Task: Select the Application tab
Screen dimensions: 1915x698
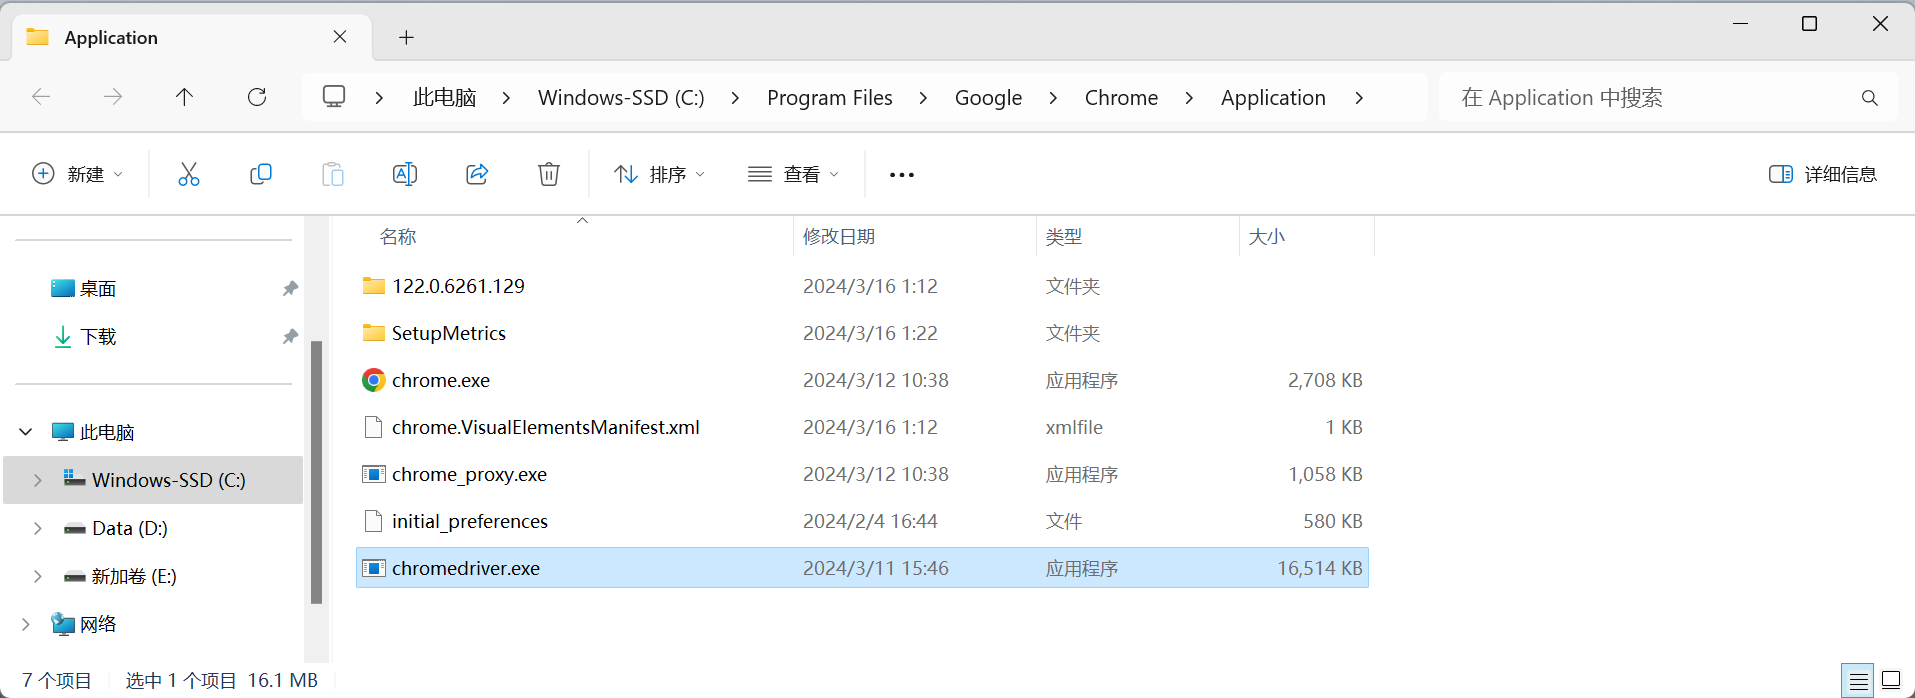Action: point(190,38)
